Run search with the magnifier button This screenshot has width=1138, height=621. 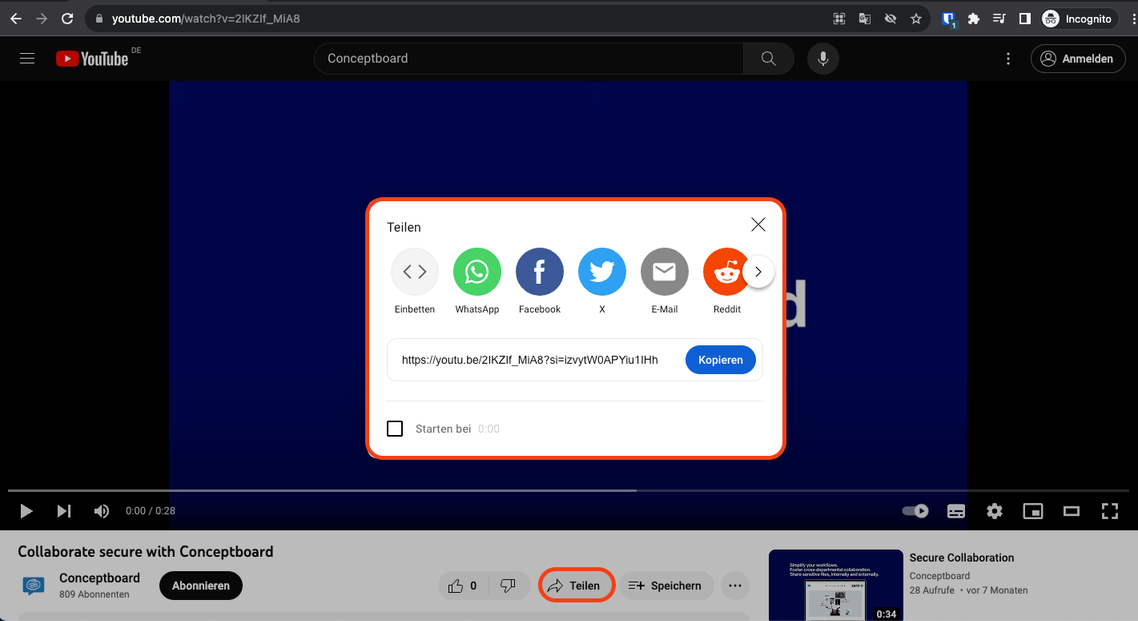769,59
